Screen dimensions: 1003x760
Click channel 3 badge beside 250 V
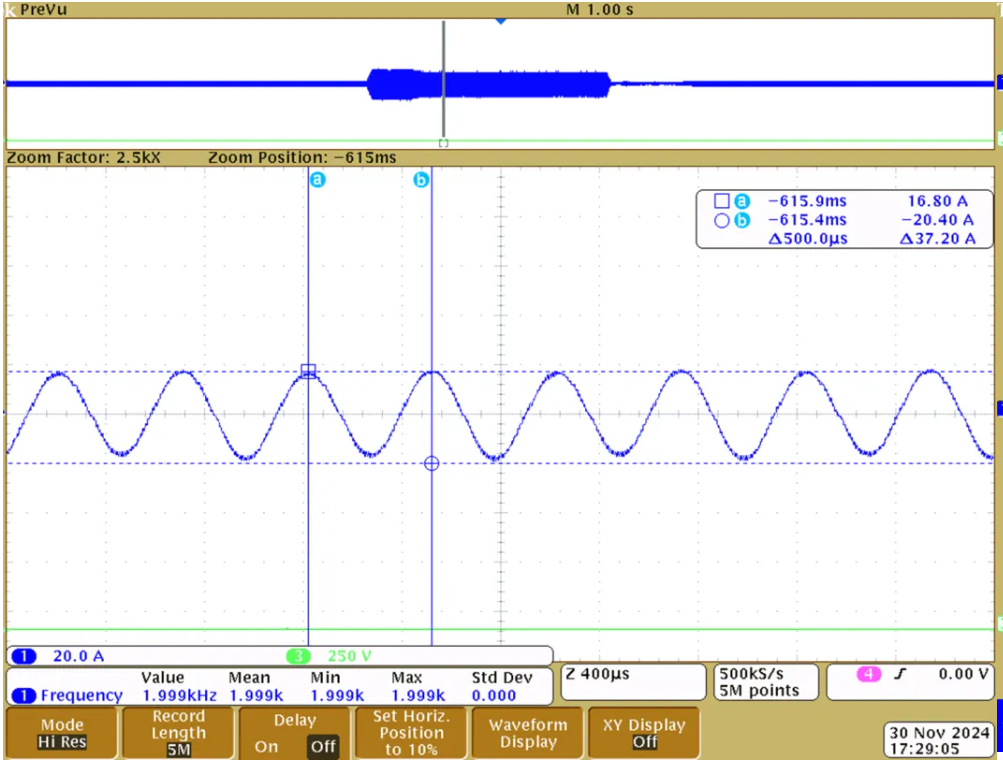tap(298, 656)
